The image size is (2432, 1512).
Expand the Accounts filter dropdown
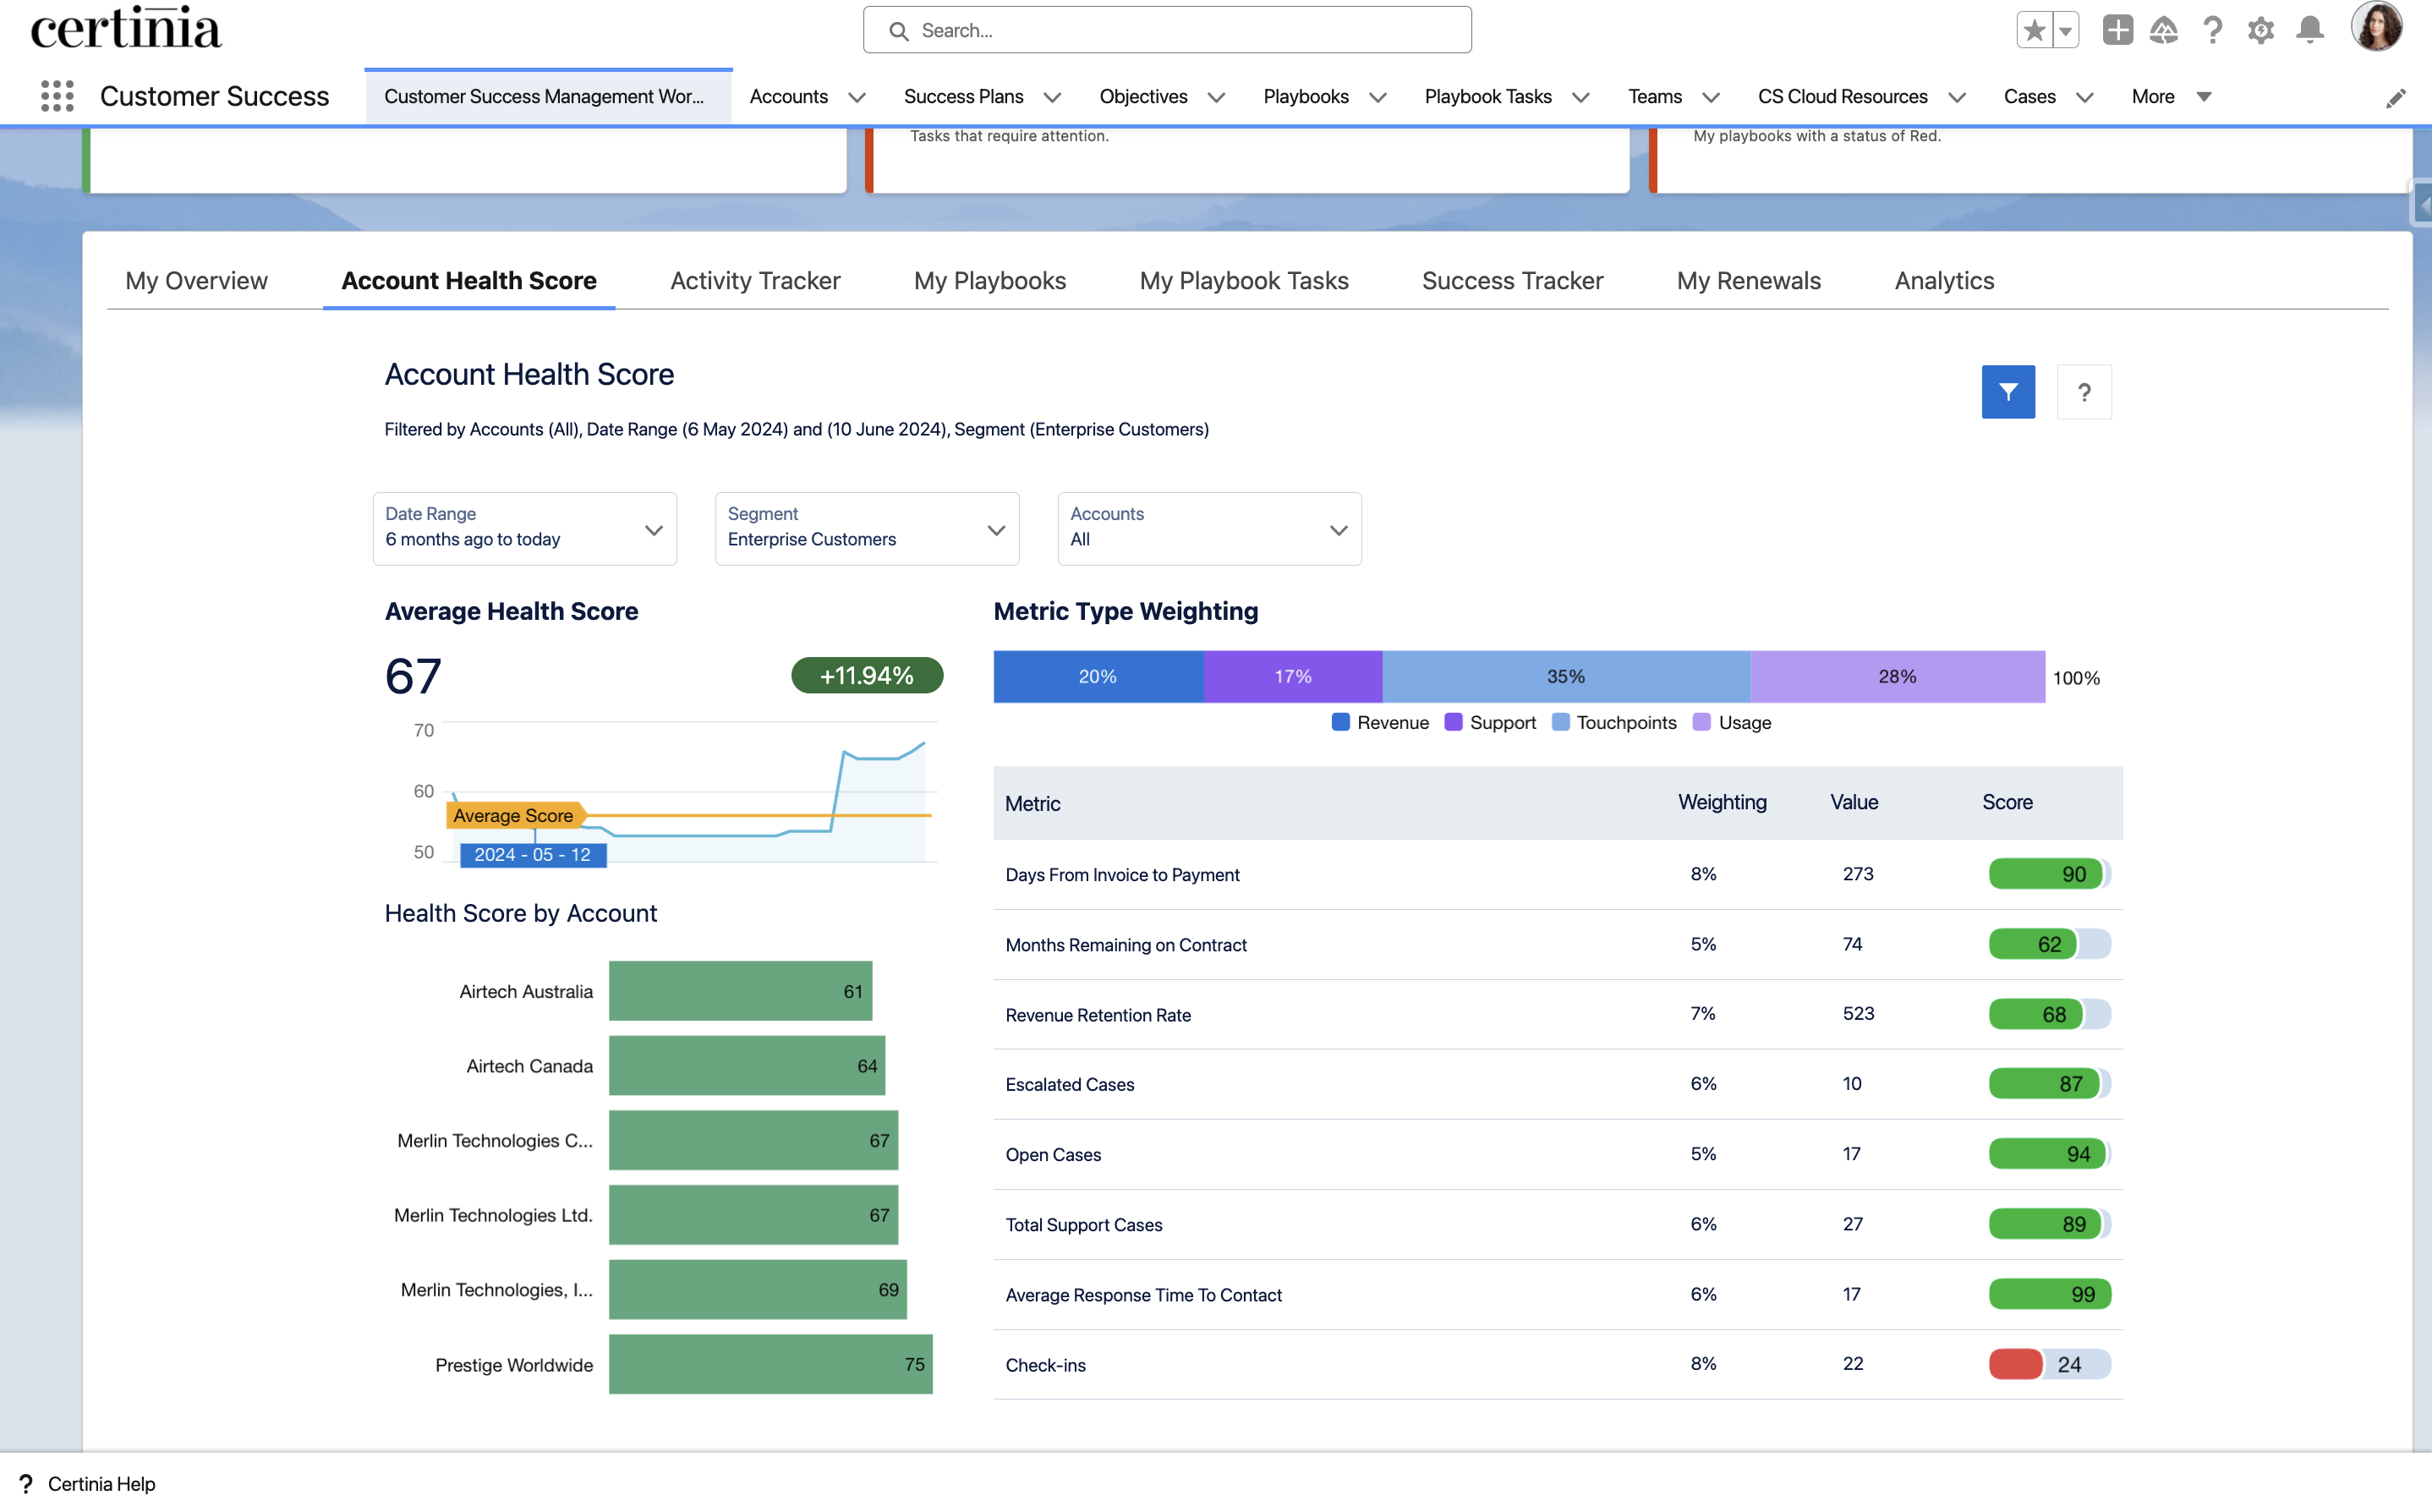pyautogui.click(x=1339, y=529)
